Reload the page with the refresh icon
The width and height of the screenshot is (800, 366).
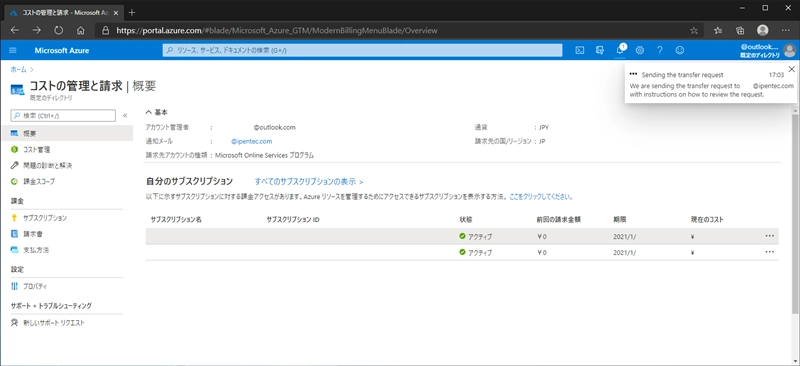pos(58,31)
